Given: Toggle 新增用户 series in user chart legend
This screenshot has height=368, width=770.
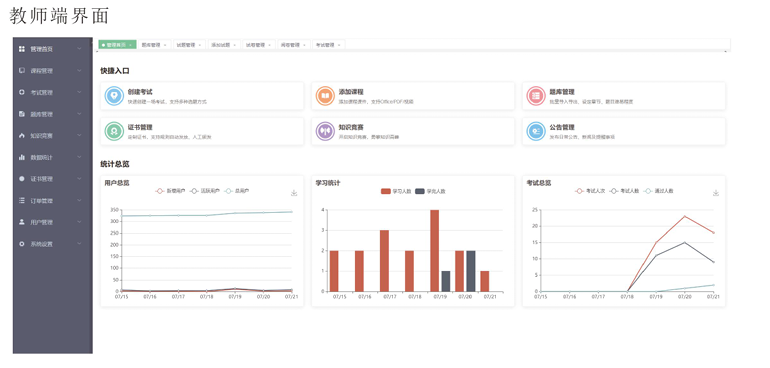Looking at the screenshot, I should click(170, 191).
